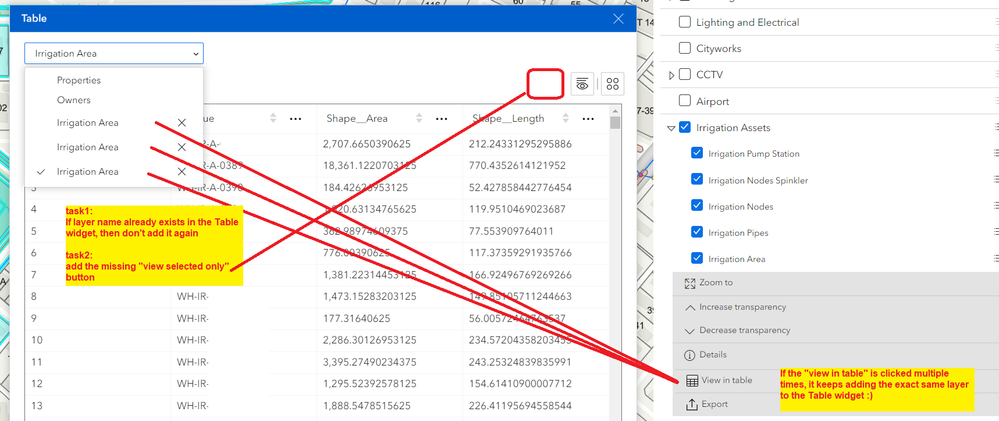Open layer Details option

point(713,355)
